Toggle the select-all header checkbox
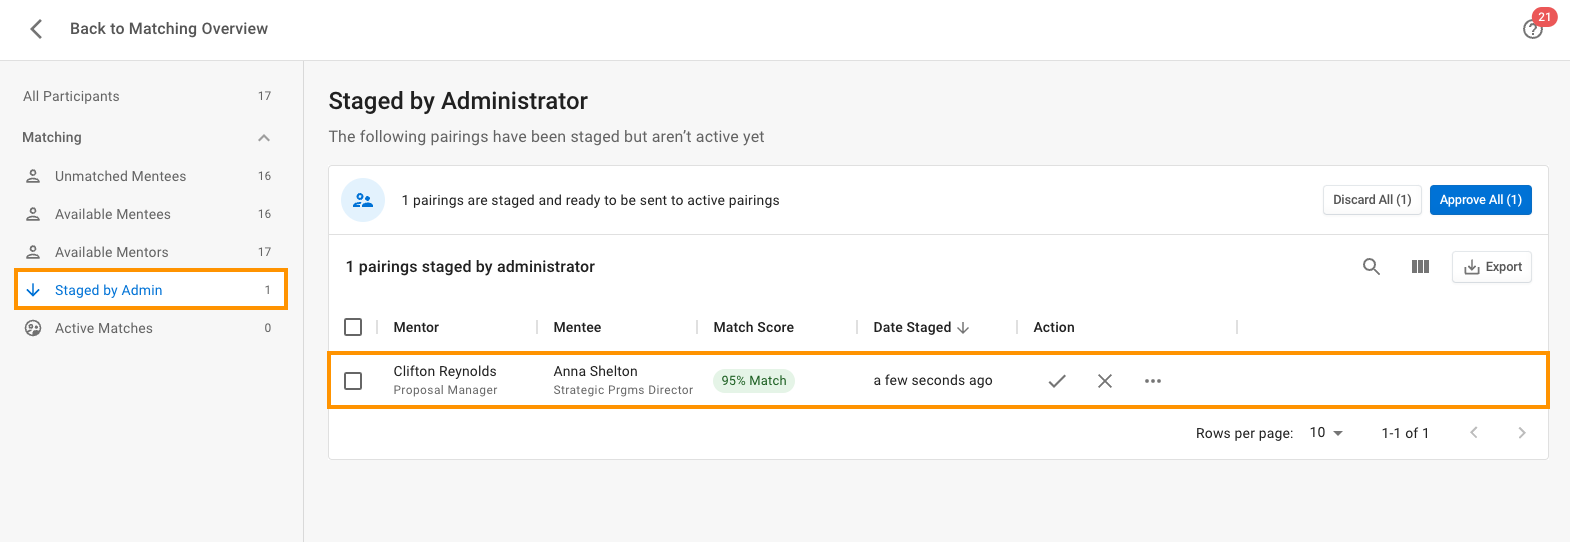 point(353,327)
